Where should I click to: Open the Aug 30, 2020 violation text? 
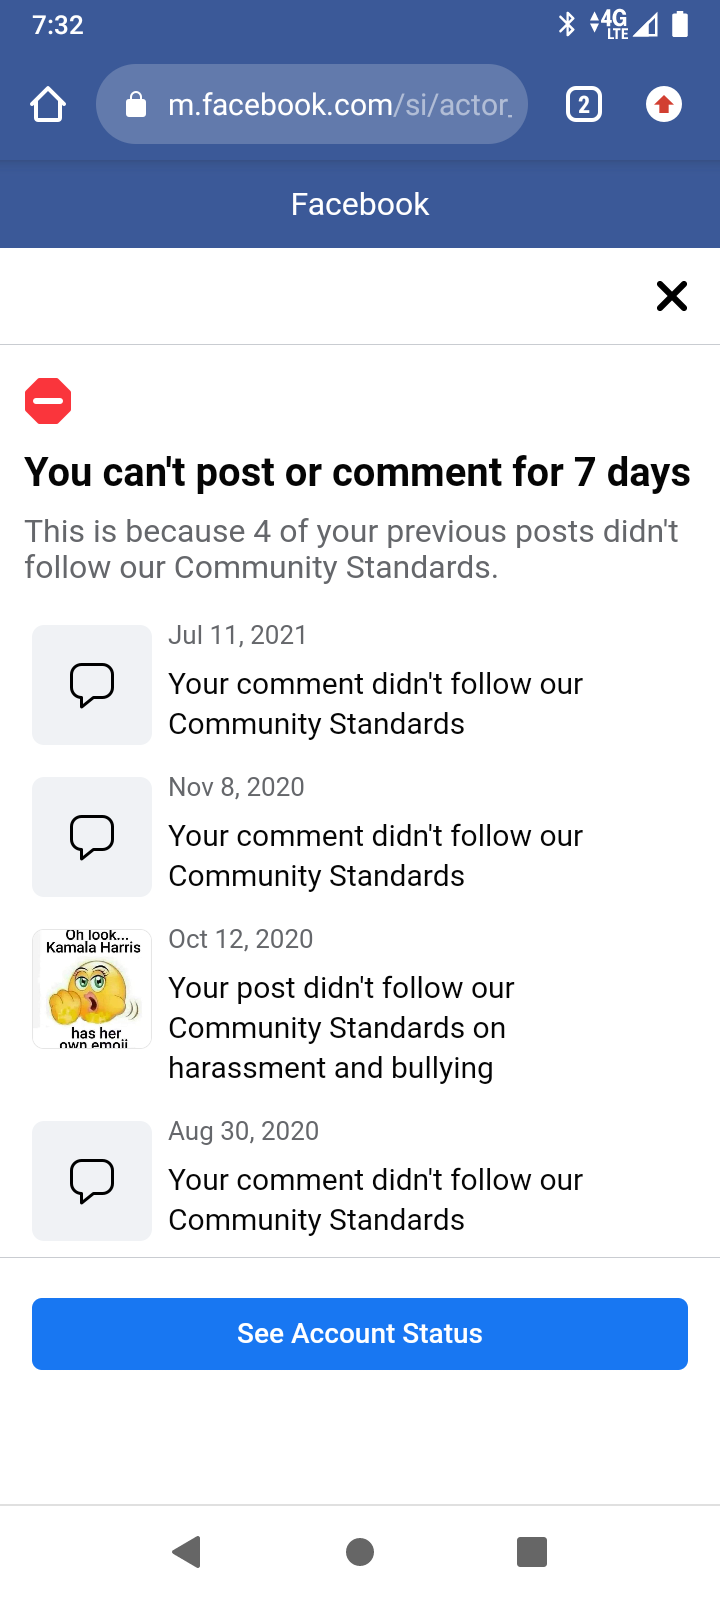coord(375,1200)
